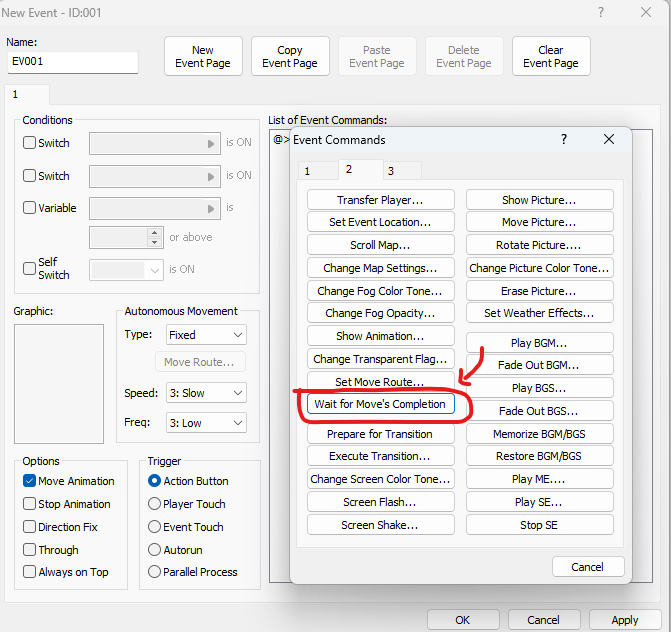The height and width of the screenshot is (632, 671).
Task: Enable the Always on Top option
Action: point(30,572)
